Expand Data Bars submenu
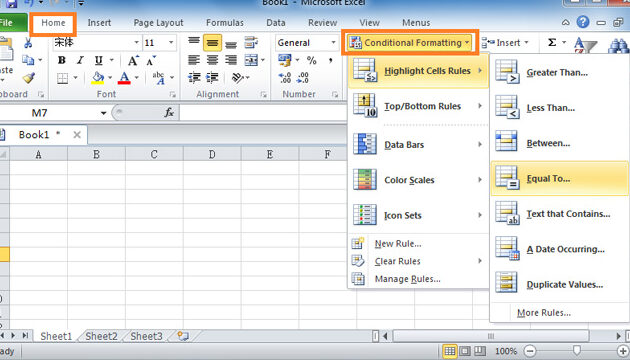 (418, 145)
